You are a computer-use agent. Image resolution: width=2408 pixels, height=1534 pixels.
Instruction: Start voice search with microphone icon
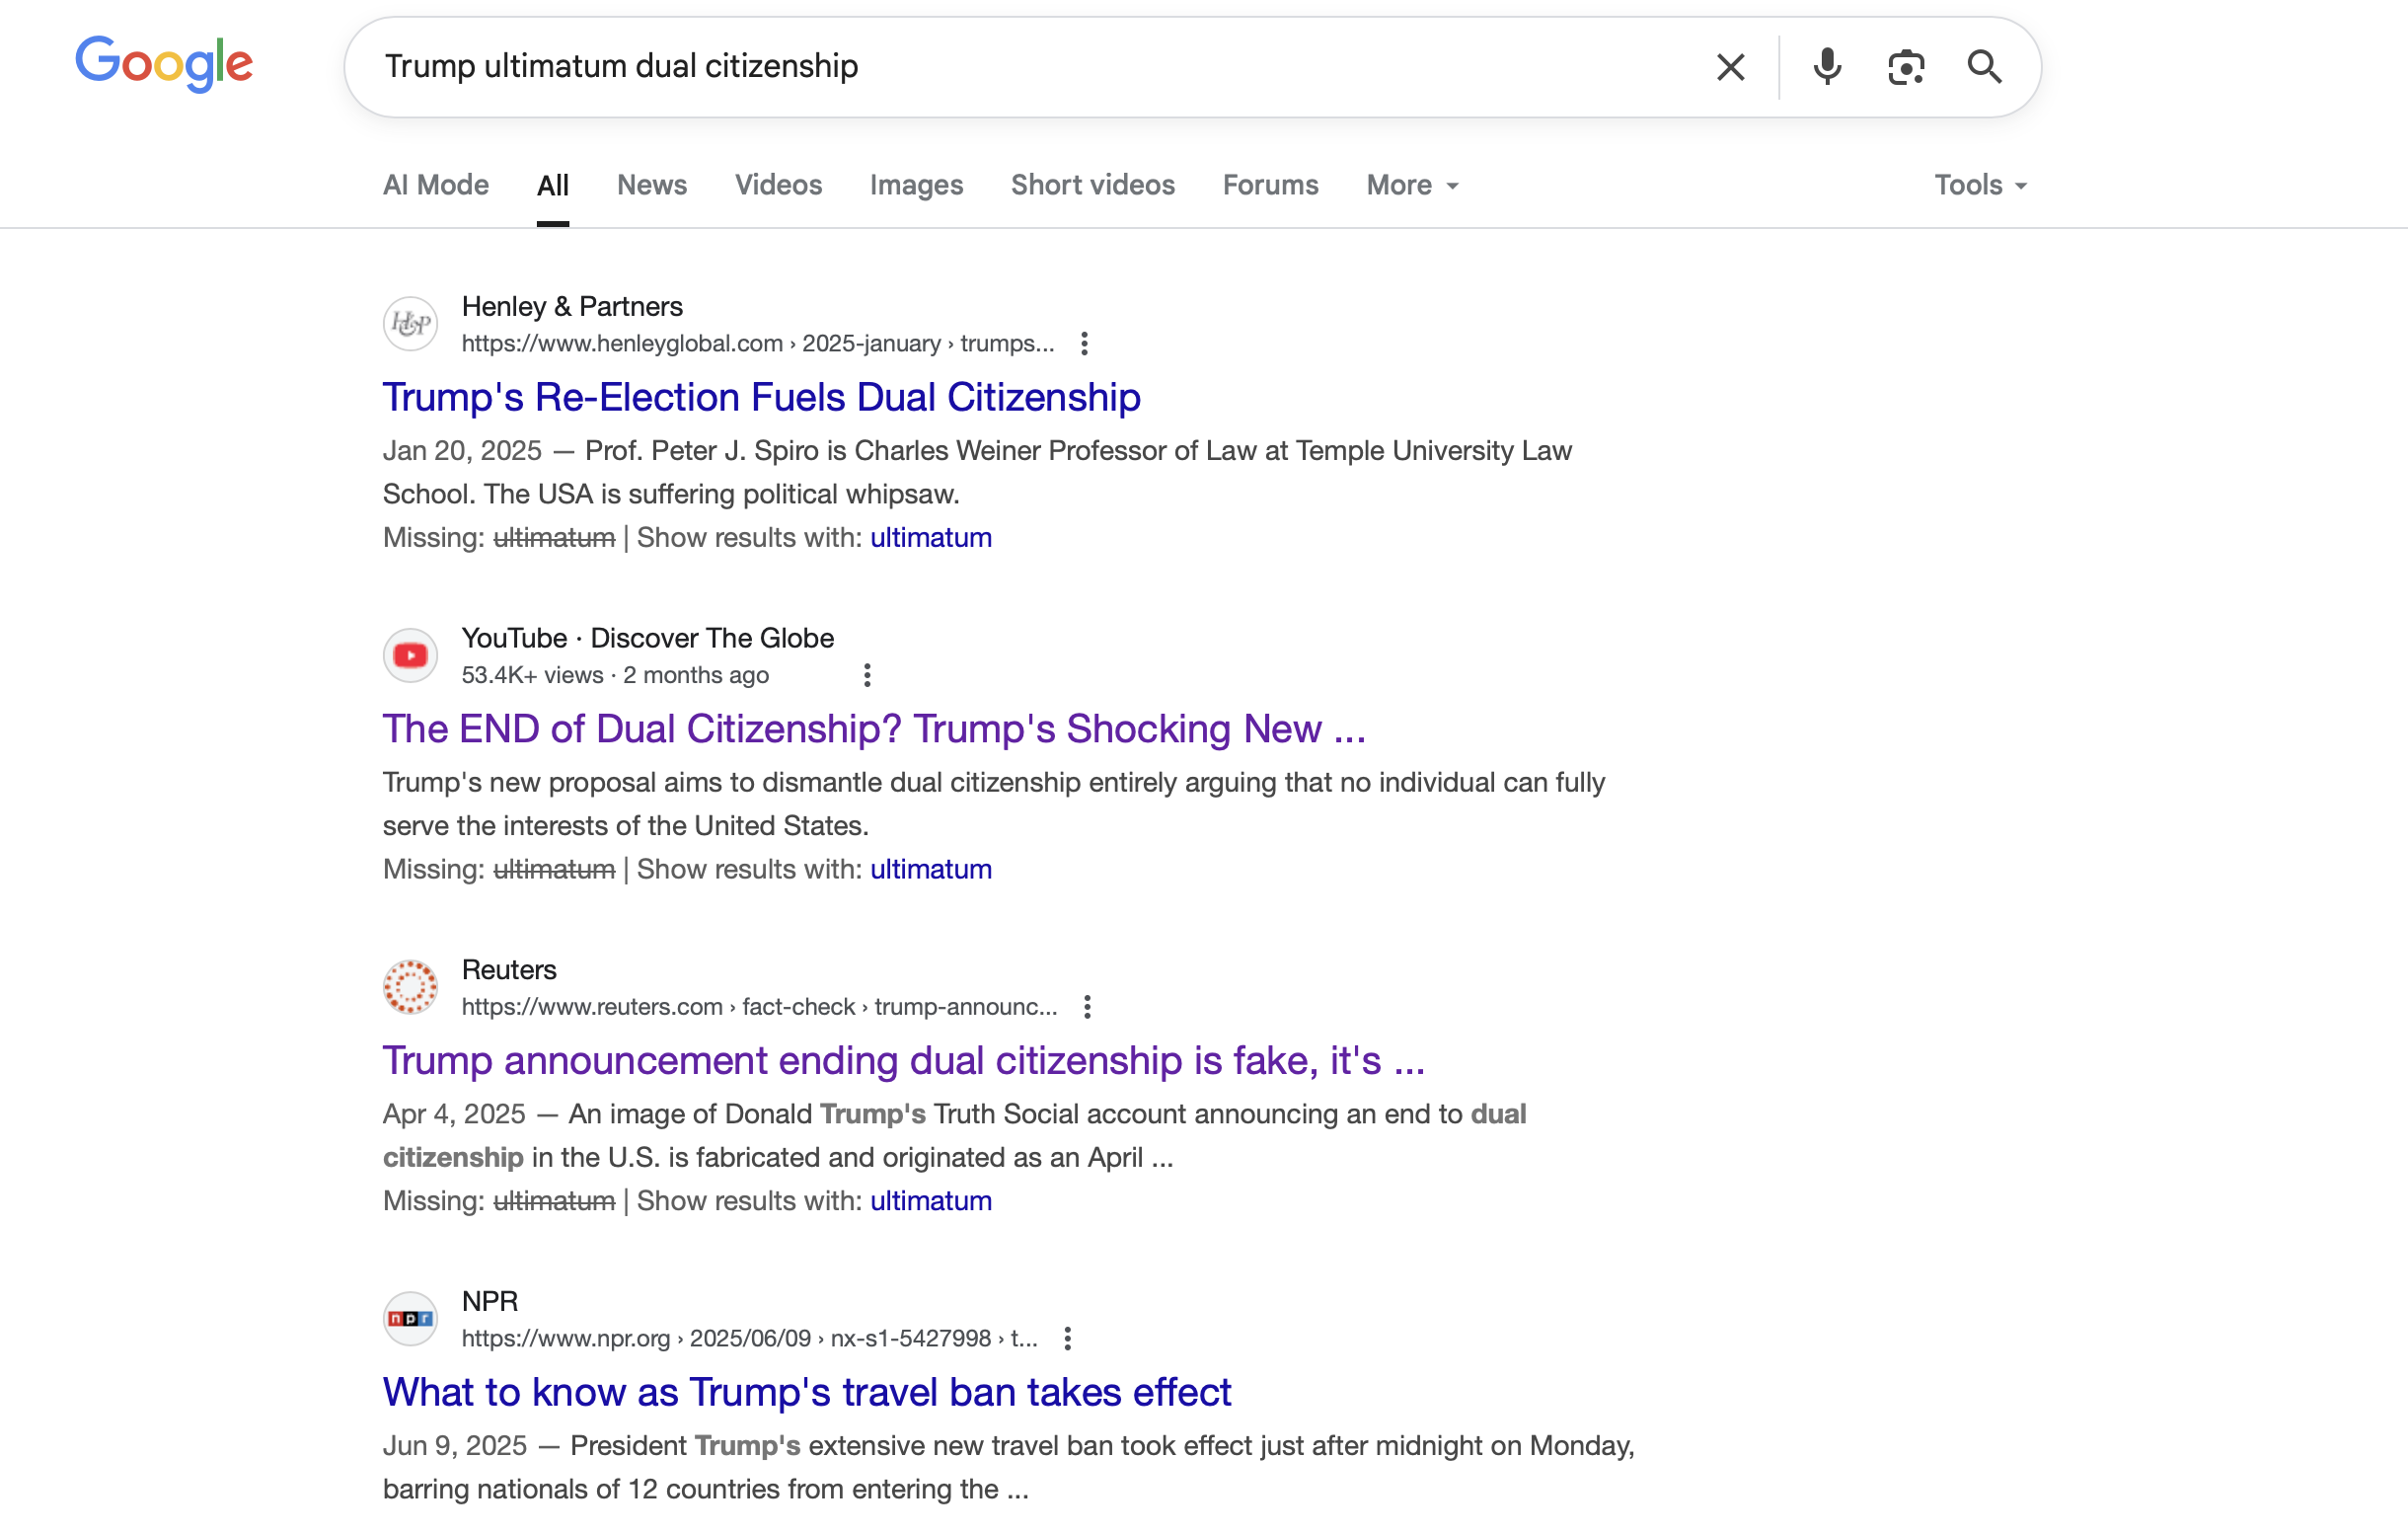pos(1826,67)
